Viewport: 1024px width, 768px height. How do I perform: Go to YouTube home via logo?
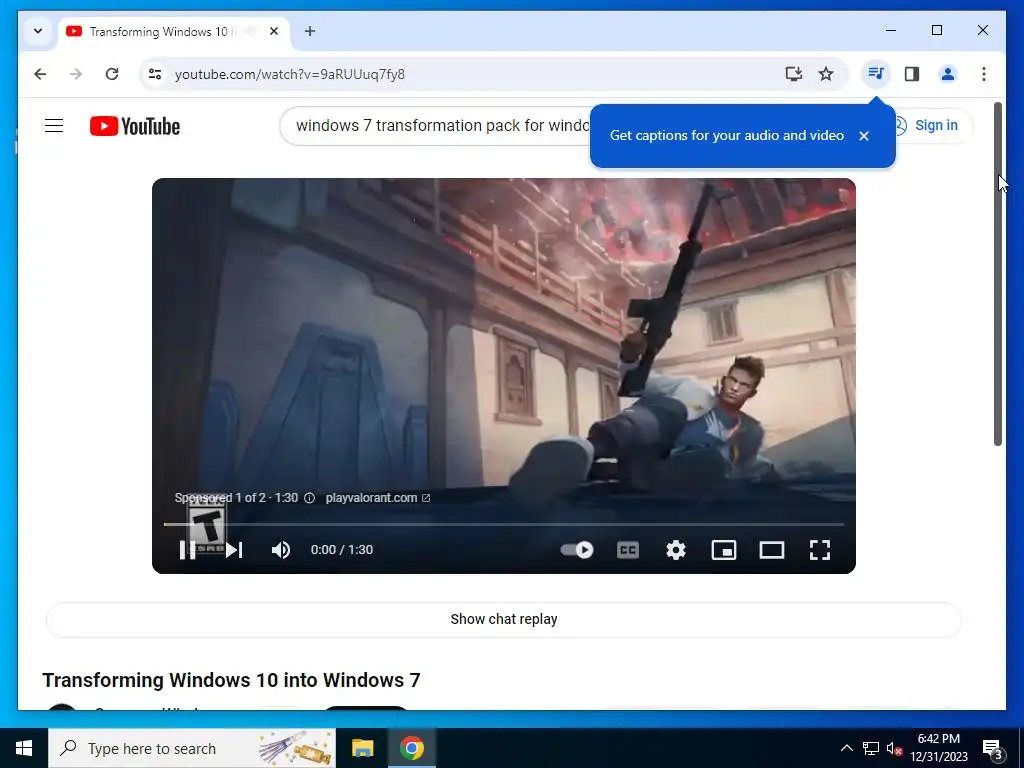(x=135, y=126)
